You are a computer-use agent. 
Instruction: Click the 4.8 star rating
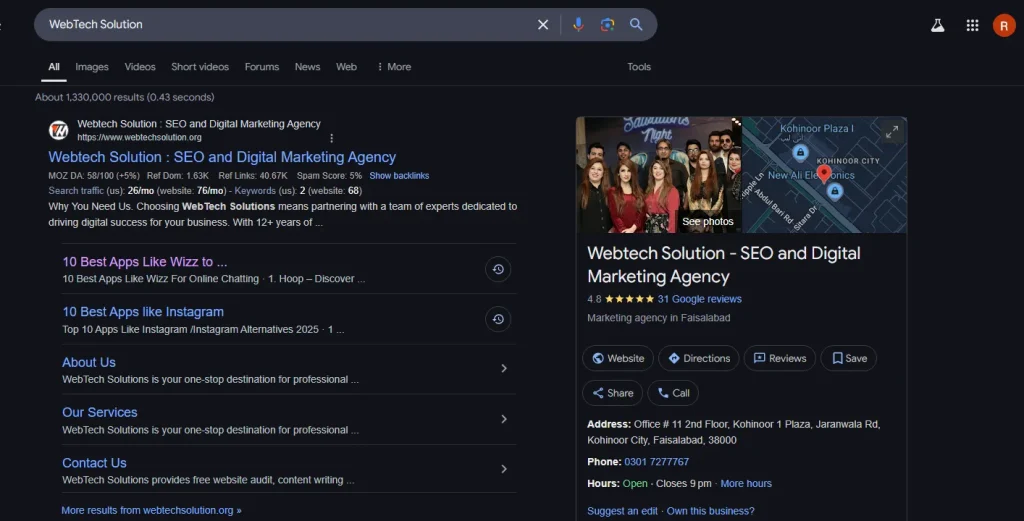click(620, 299)
